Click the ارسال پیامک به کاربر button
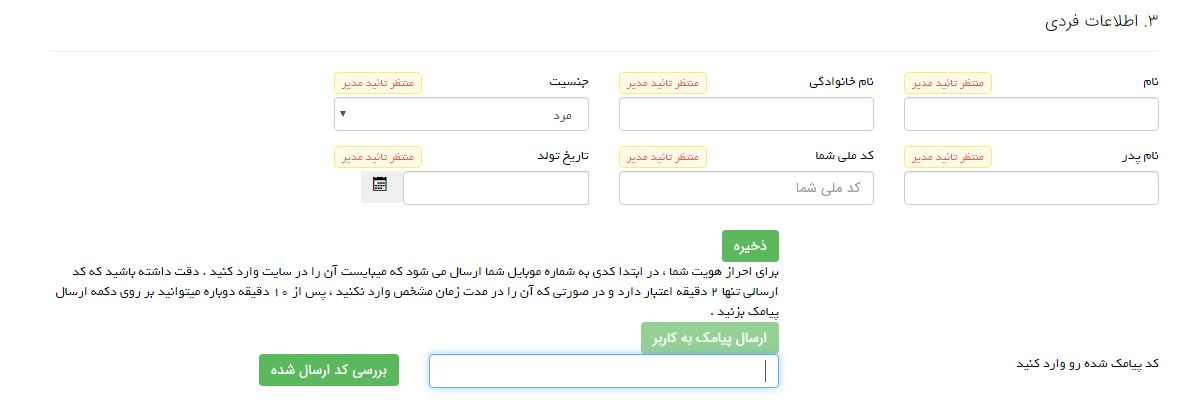The width and height of the screenshot is (1178, 403). point(710,338)
